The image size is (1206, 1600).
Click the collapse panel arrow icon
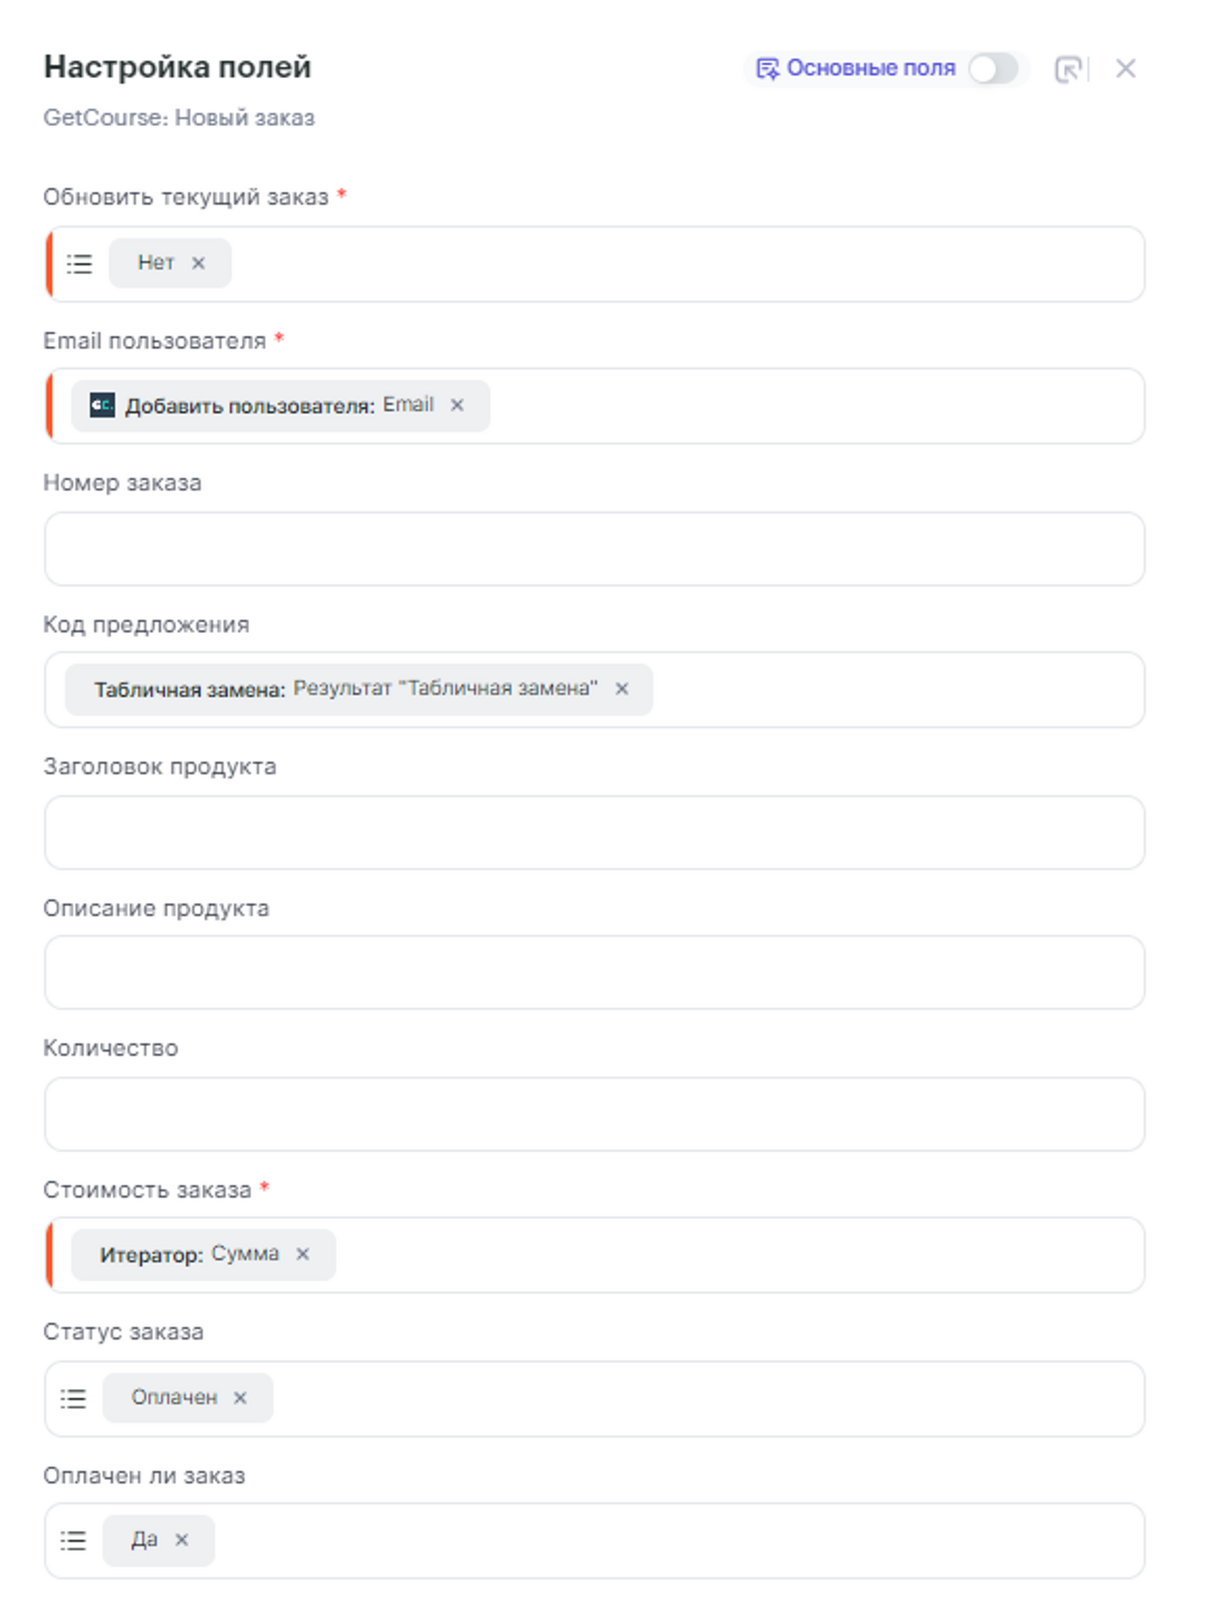click(1069, 69)
